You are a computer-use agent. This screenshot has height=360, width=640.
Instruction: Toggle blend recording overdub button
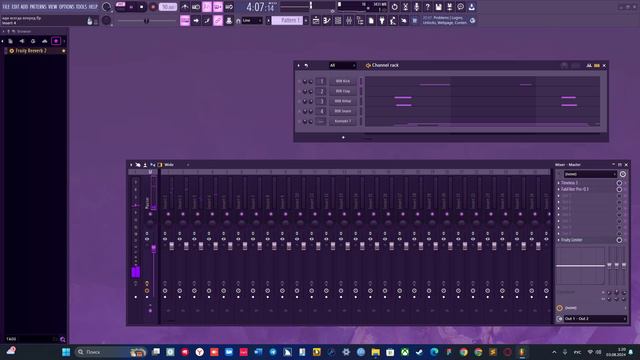tap(218, 7)
